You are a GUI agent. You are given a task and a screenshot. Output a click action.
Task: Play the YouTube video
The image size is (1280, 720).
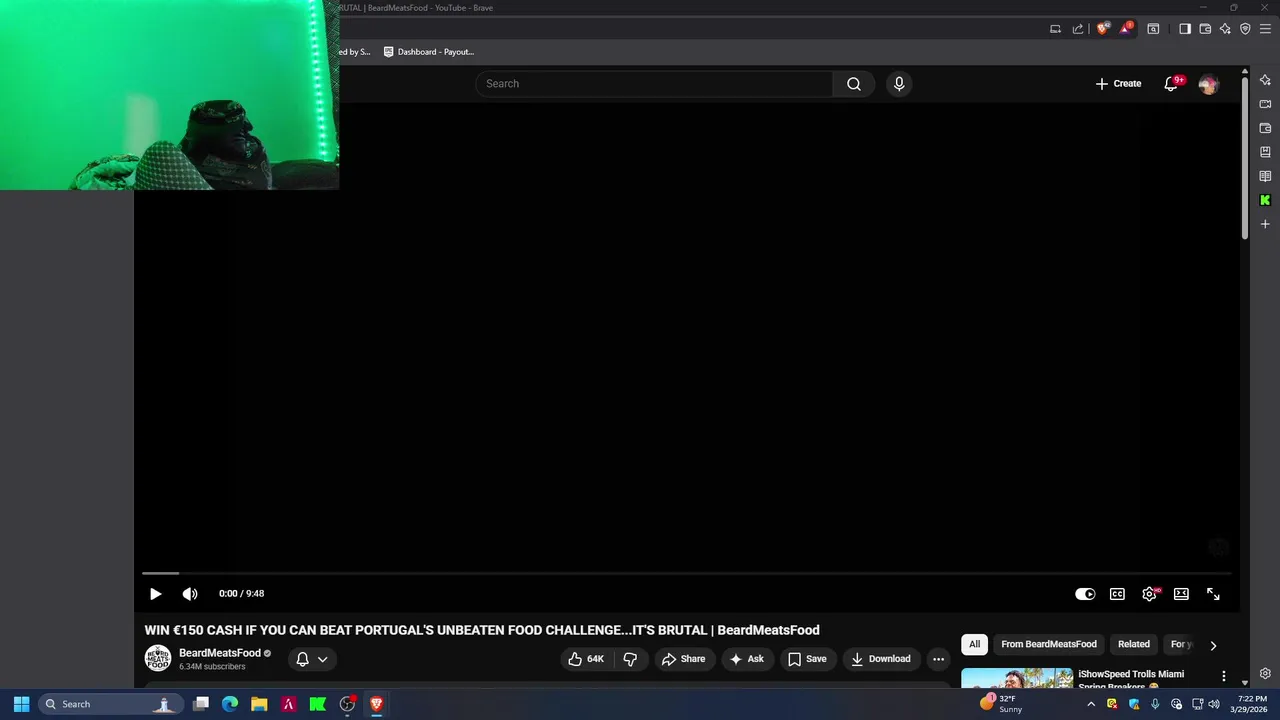(156, 594)
